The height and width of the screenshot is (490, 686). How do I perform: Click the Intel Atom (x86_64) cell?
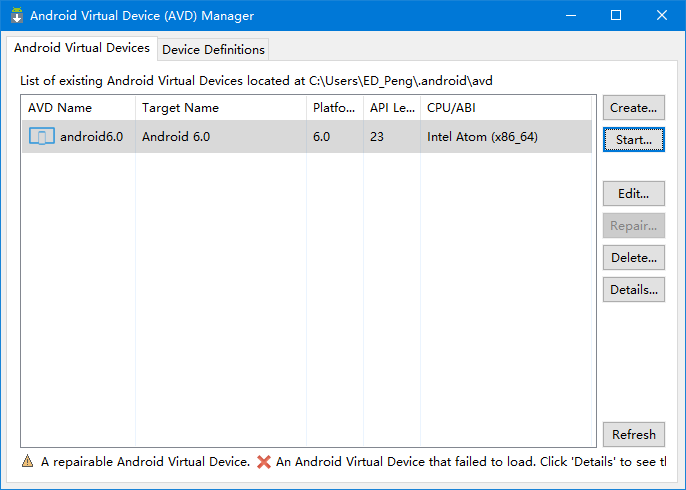click(482, 137)
